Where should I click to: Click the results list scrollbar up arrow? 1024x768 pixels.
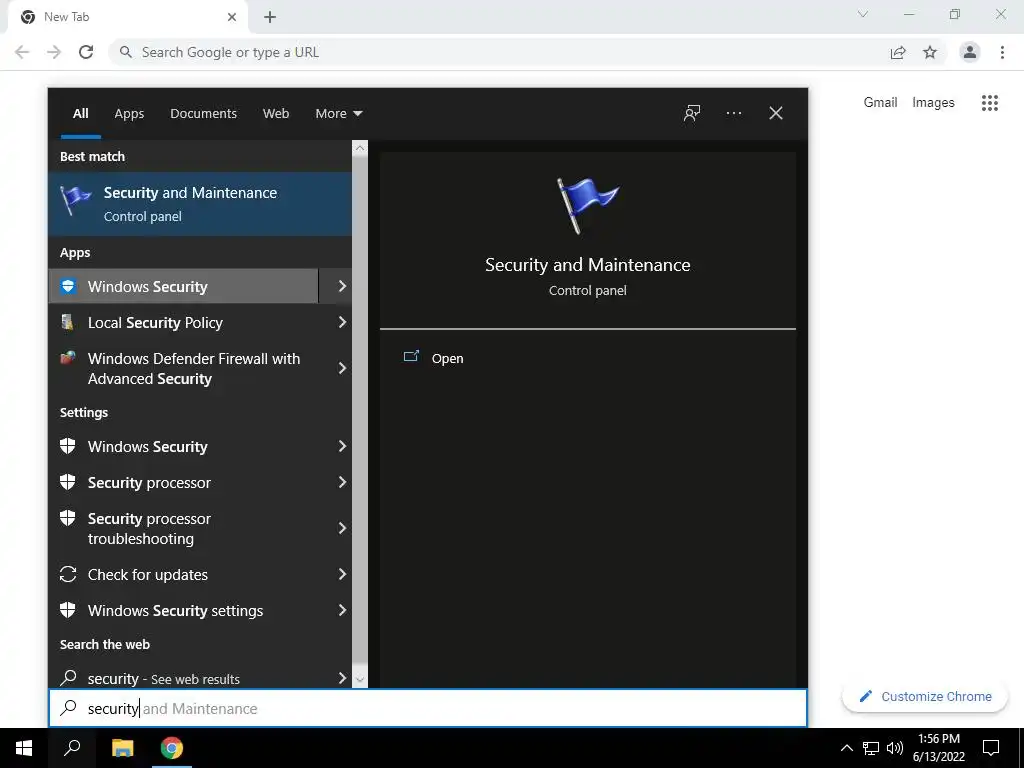tap(360, 148)
